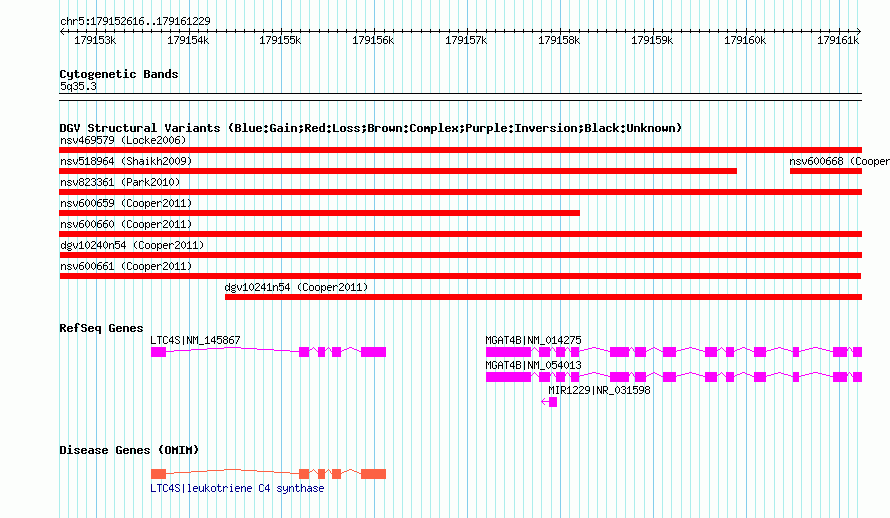Click the 179157k ruler tick label
Image resolution: width=890 pixels, height=518 pixels.
click(466, 40)
